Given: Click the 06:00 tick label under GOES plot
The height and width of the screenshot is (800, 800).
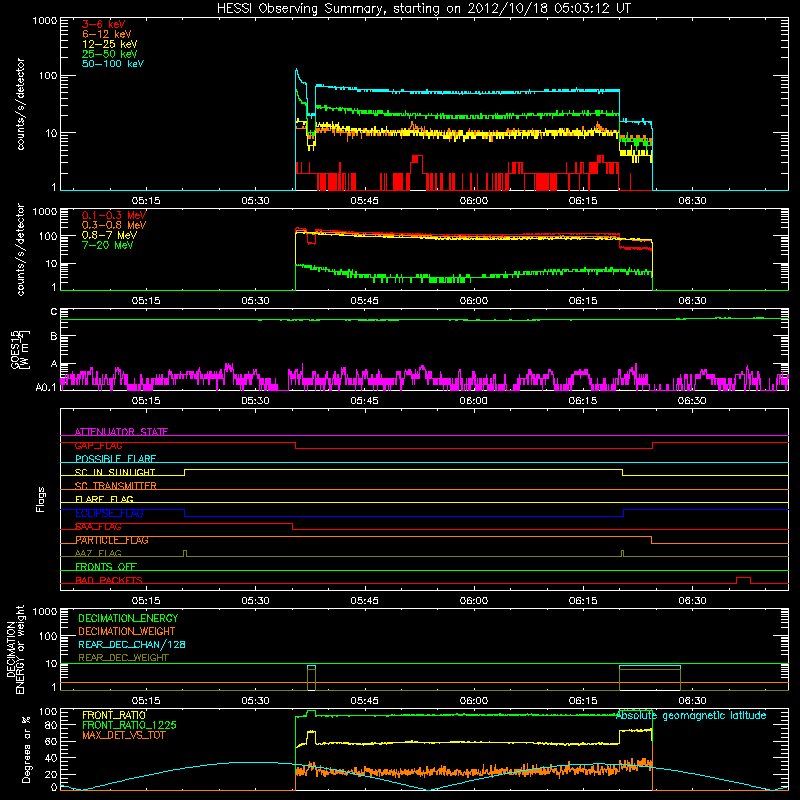Looking at the screenshot, I should [473, 401].
